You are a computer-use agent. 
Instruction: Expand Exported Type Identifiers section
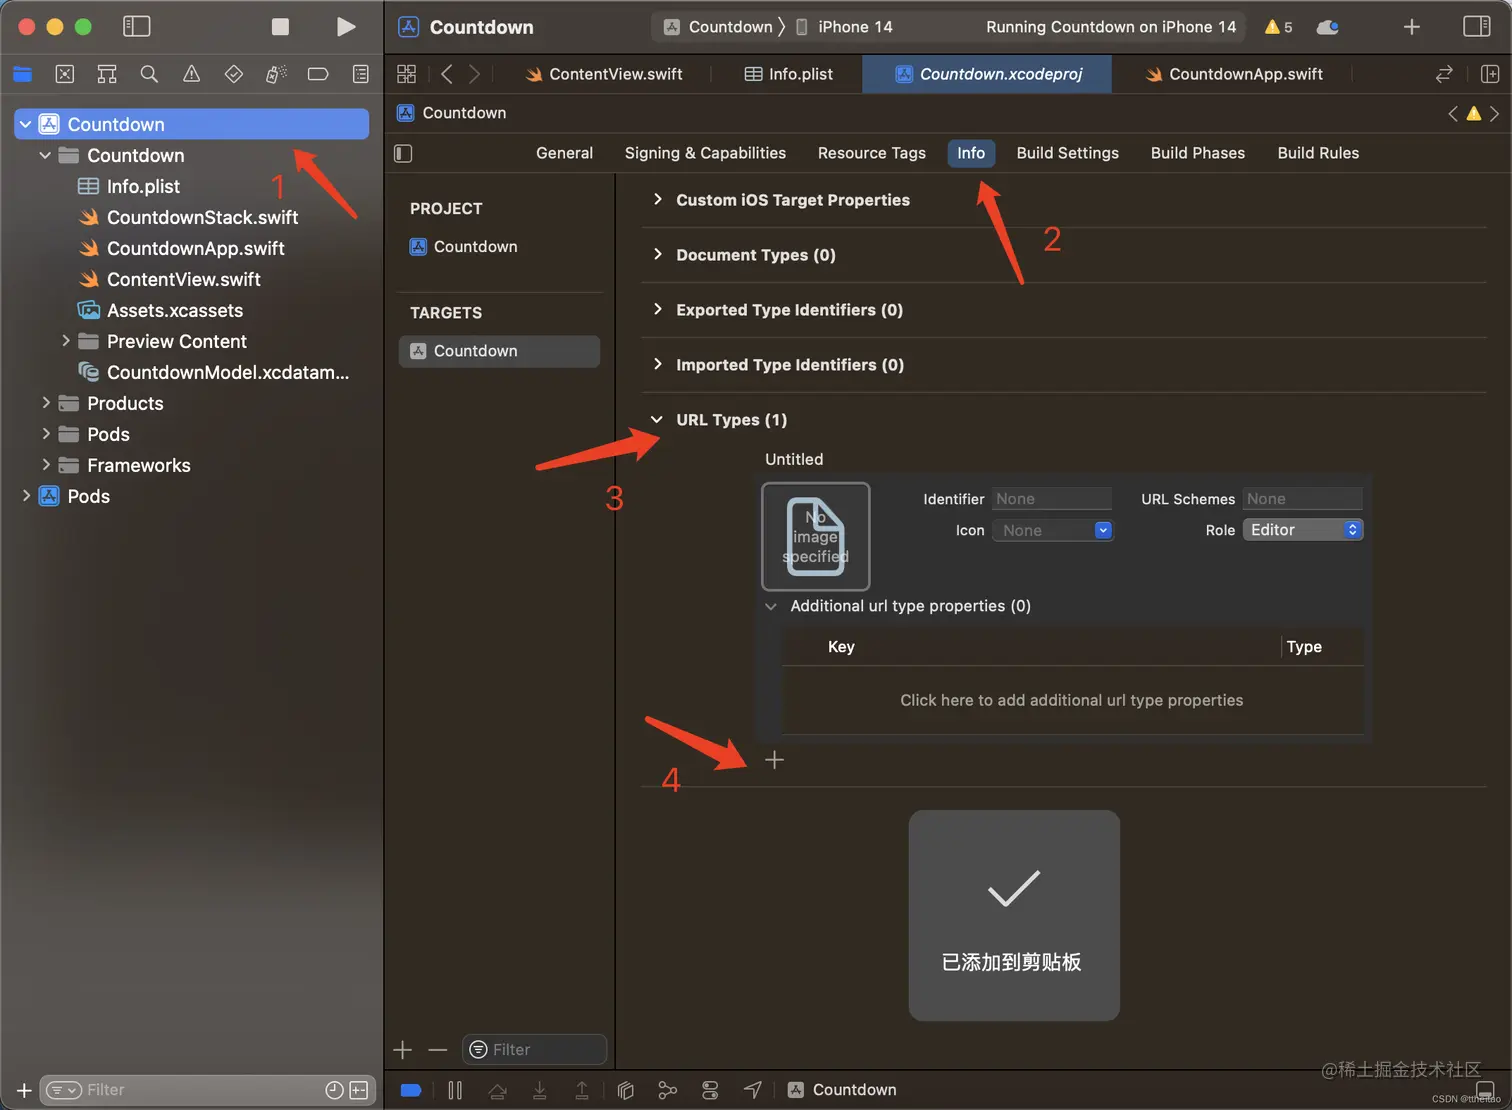coord(657,310)
